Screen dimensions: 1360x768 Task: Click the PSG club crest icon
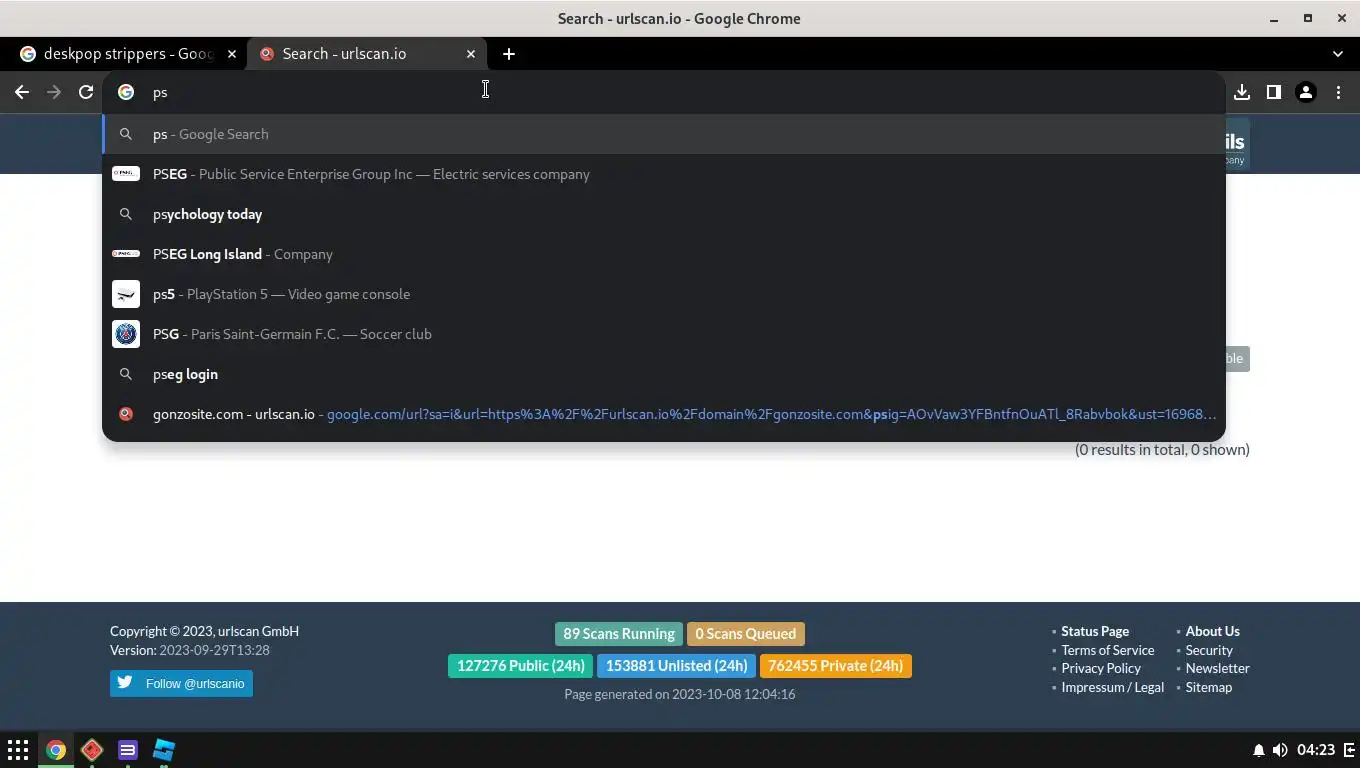[x=126, y=334]
